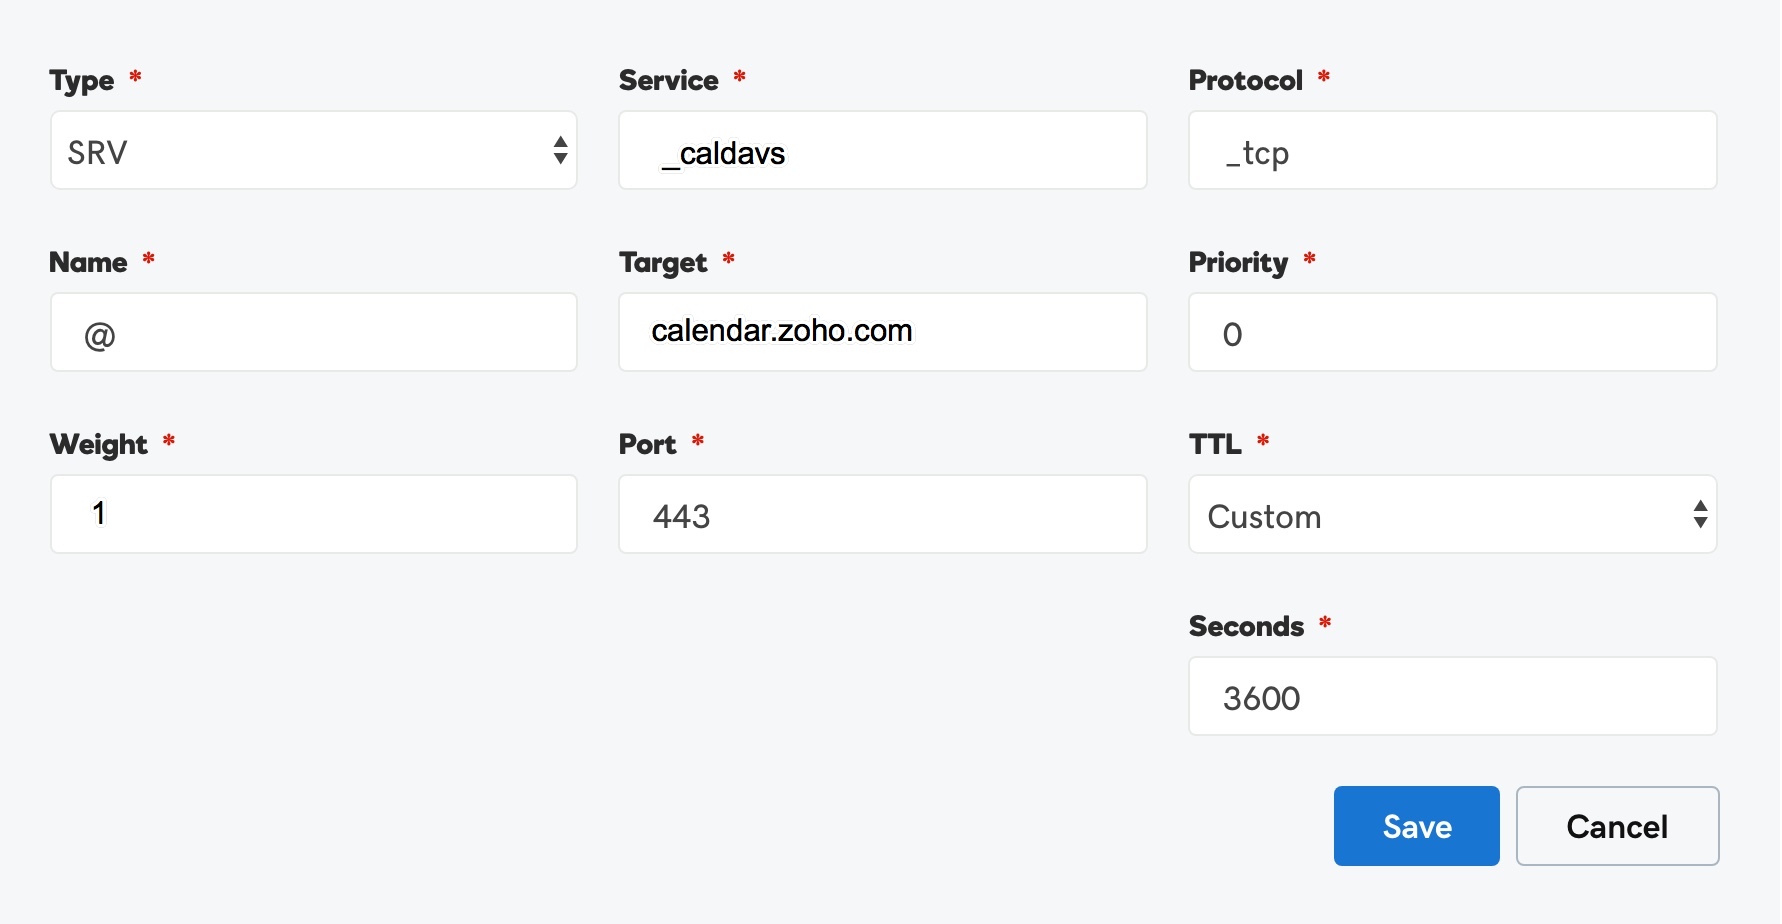Click the Save button

pos(1416,826)
